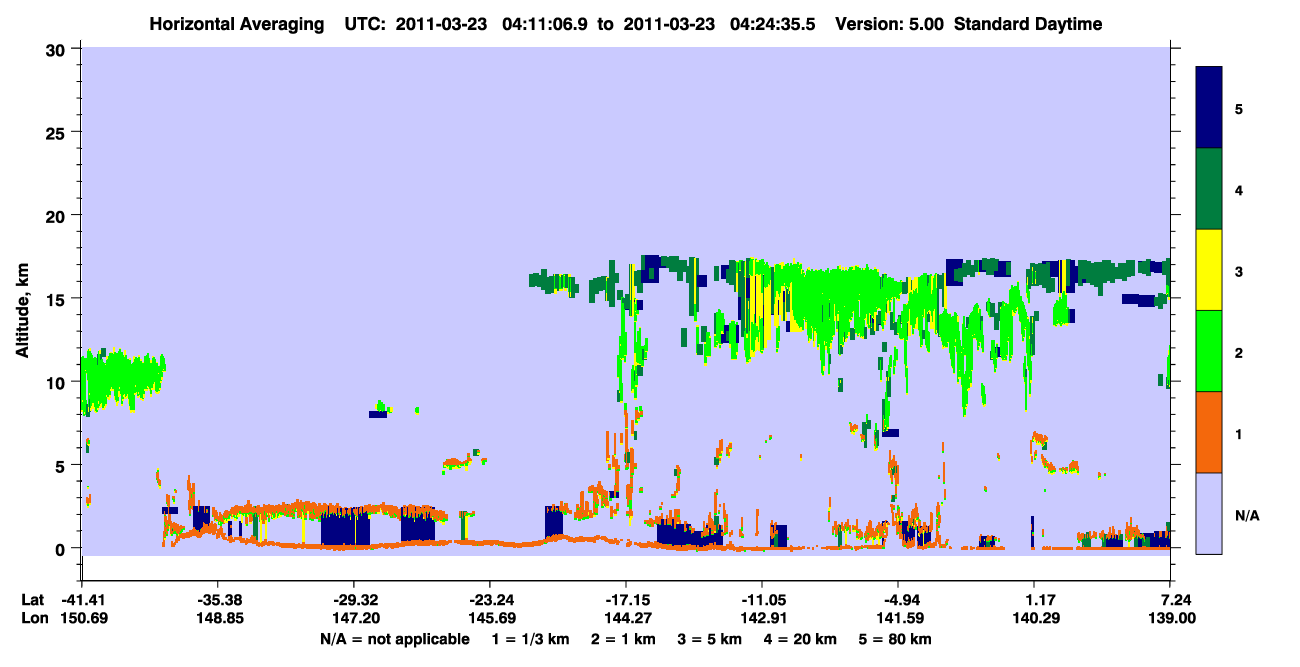Click the dark green colorbar segment labeled 4

coord(1209,189)
